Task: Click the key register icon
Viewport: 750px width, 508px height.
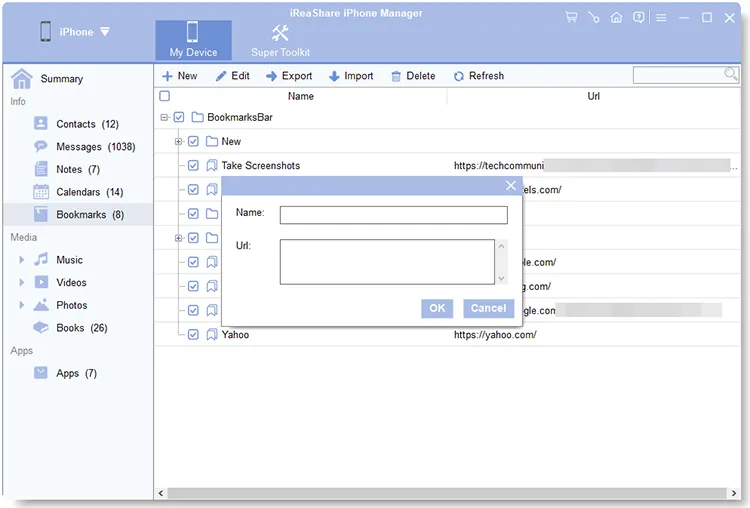Action: [x=594, y=18]
